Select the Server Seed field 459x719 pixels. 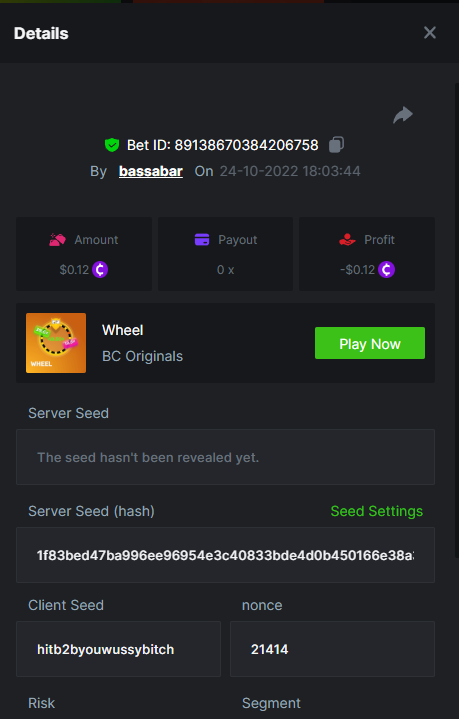click(225, 457)
